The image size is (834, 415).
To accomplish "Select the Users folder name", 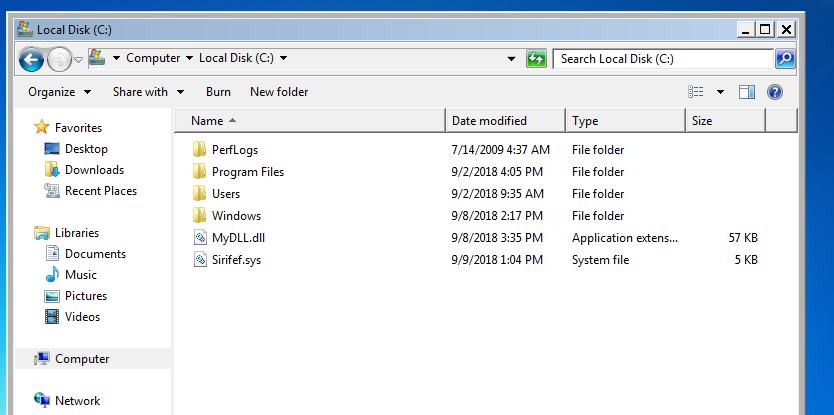I will (226, 194).
